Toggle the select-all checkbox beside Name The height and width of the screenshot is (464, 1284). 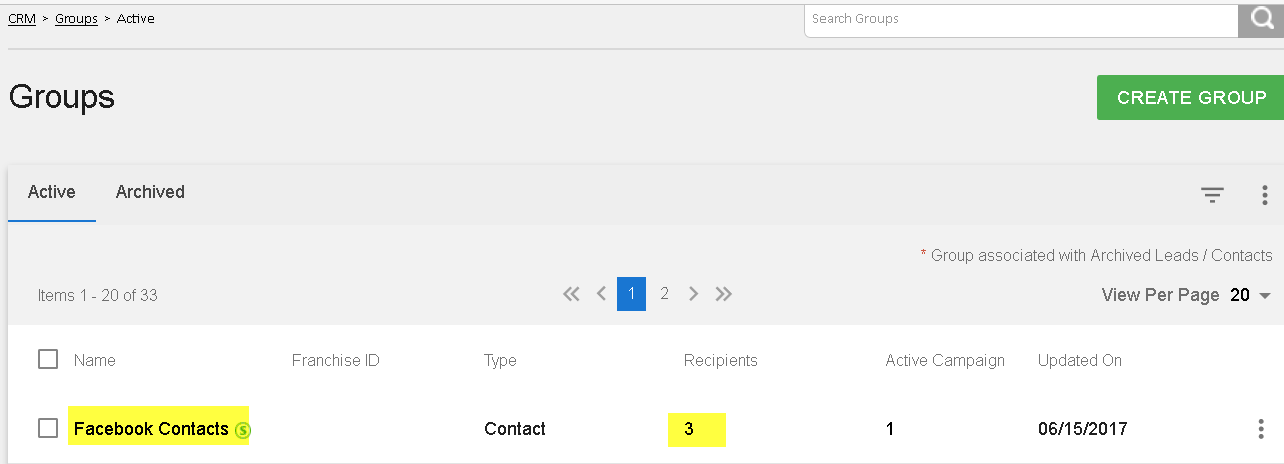click(x=48, y=359)
